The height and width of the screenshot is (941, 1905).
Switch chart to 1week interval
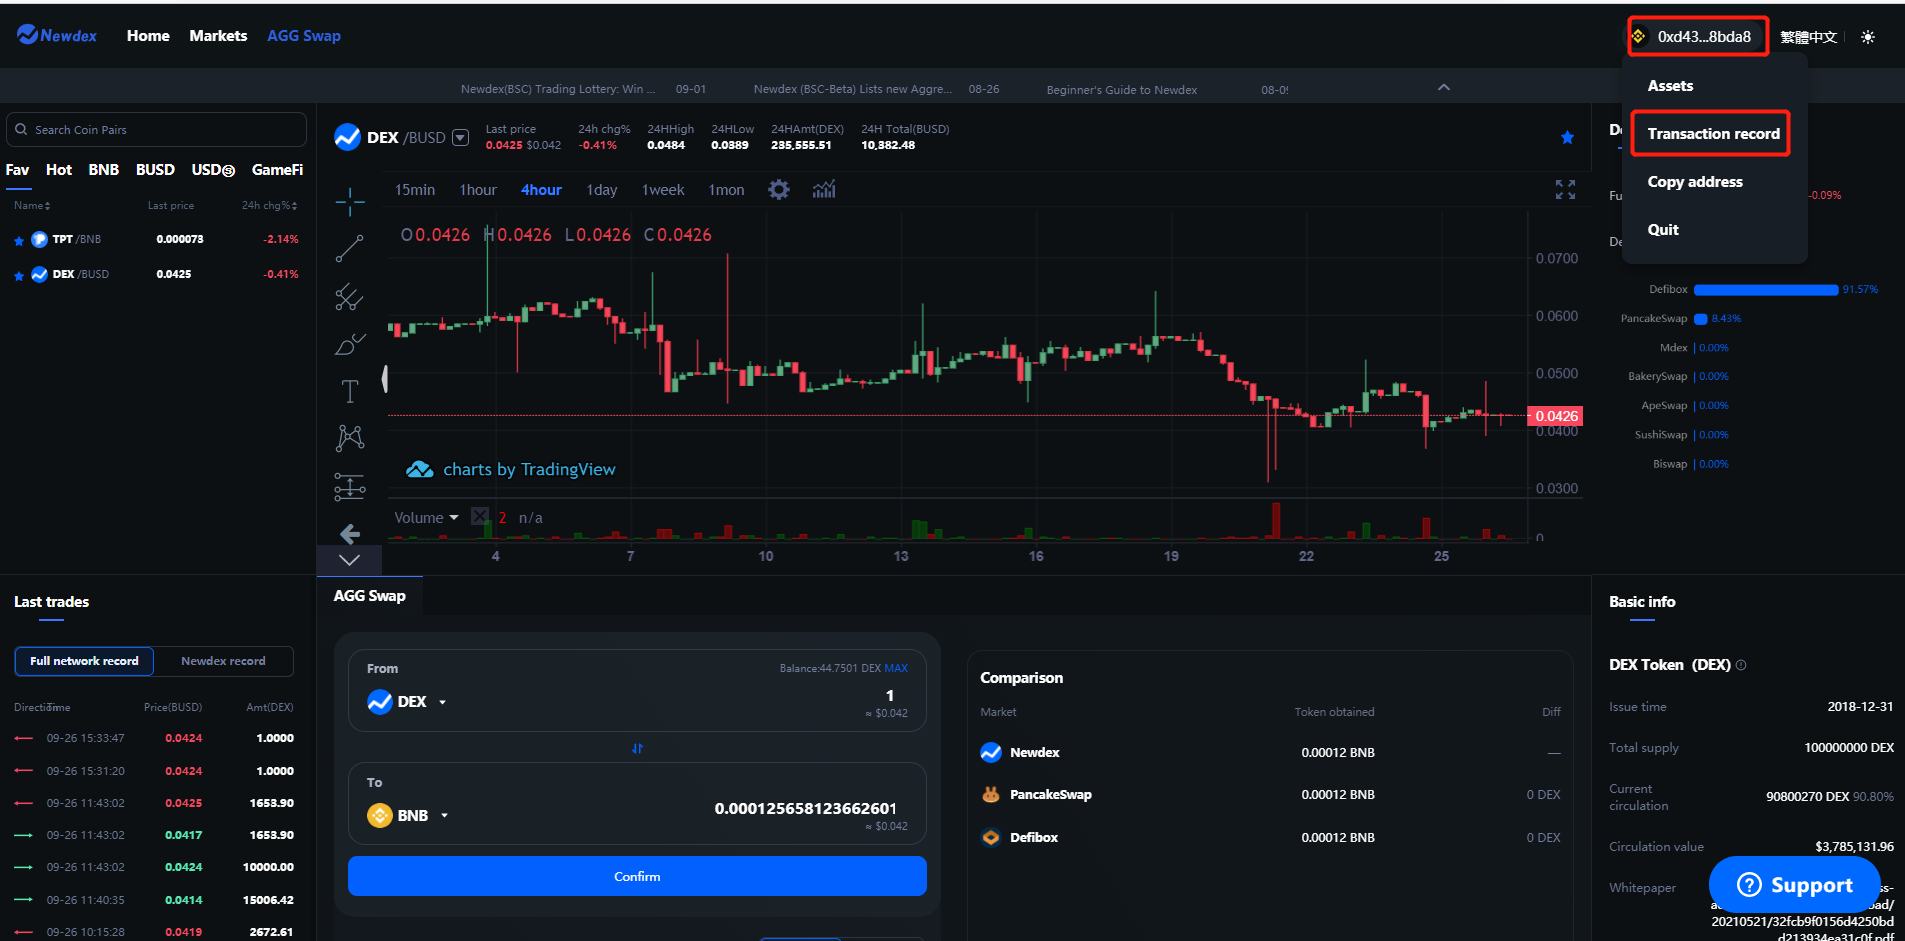663,190
